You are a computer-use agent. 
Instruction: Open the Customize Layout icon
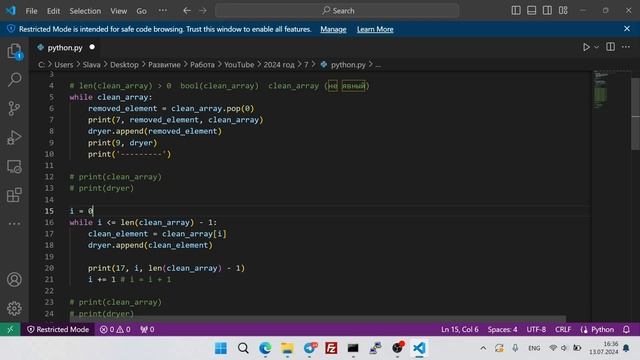click(563, 11)
